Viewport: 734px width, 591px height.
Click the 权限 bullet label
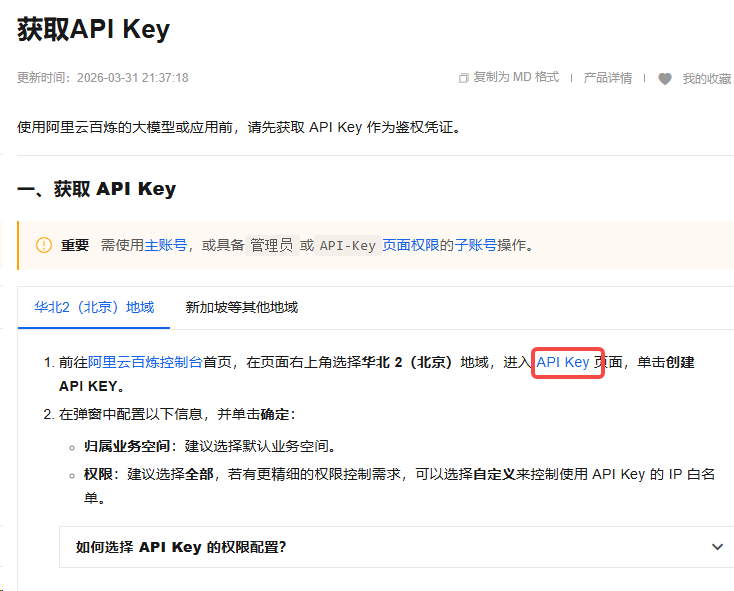pos(98,474)
